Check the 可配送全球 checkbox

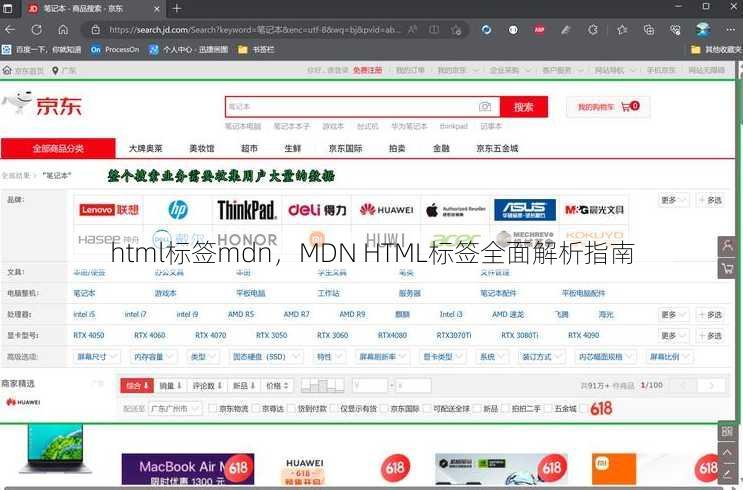(x=427, y=408)
